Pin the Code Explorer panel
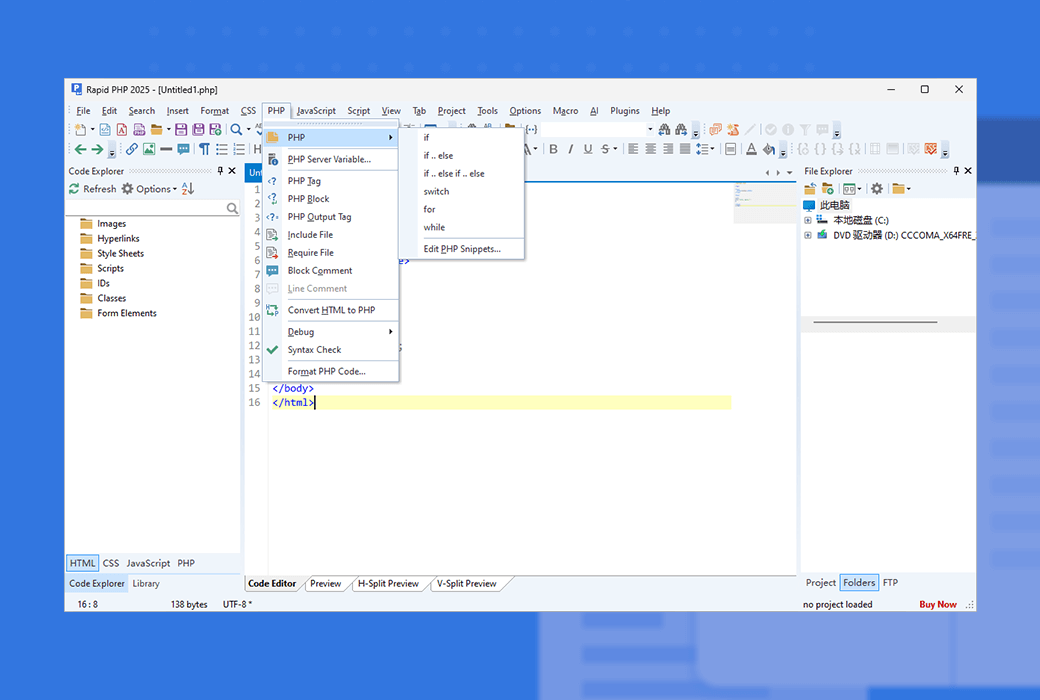Viewport: 1040px width, 700px height. 220,171
